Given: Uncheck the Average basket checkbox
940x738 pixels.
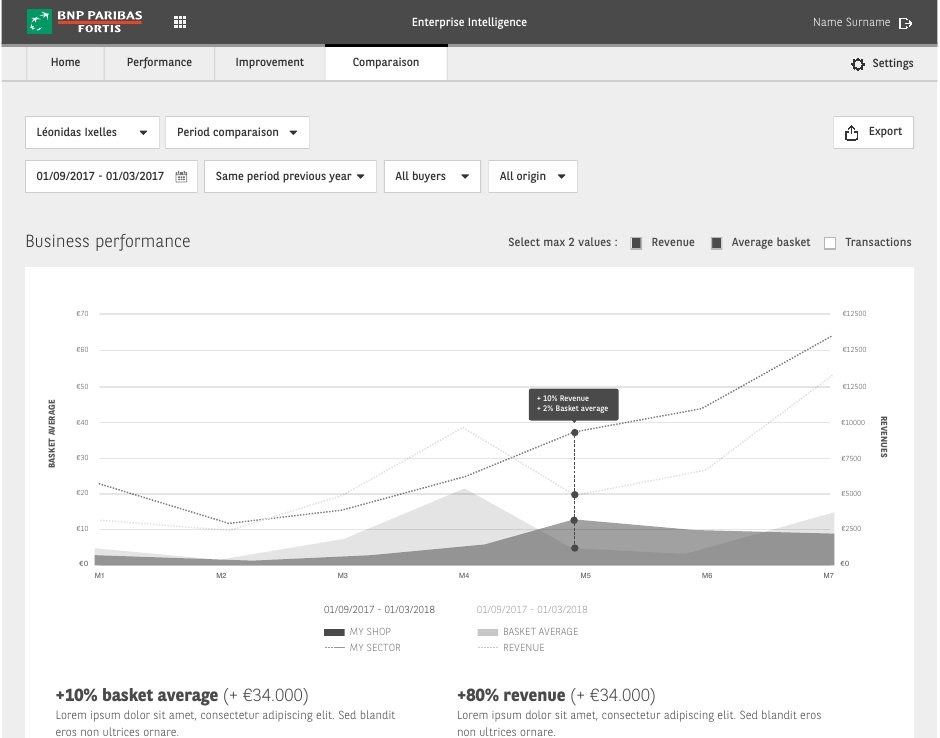Looking at the screenshot, I should 716,243.
